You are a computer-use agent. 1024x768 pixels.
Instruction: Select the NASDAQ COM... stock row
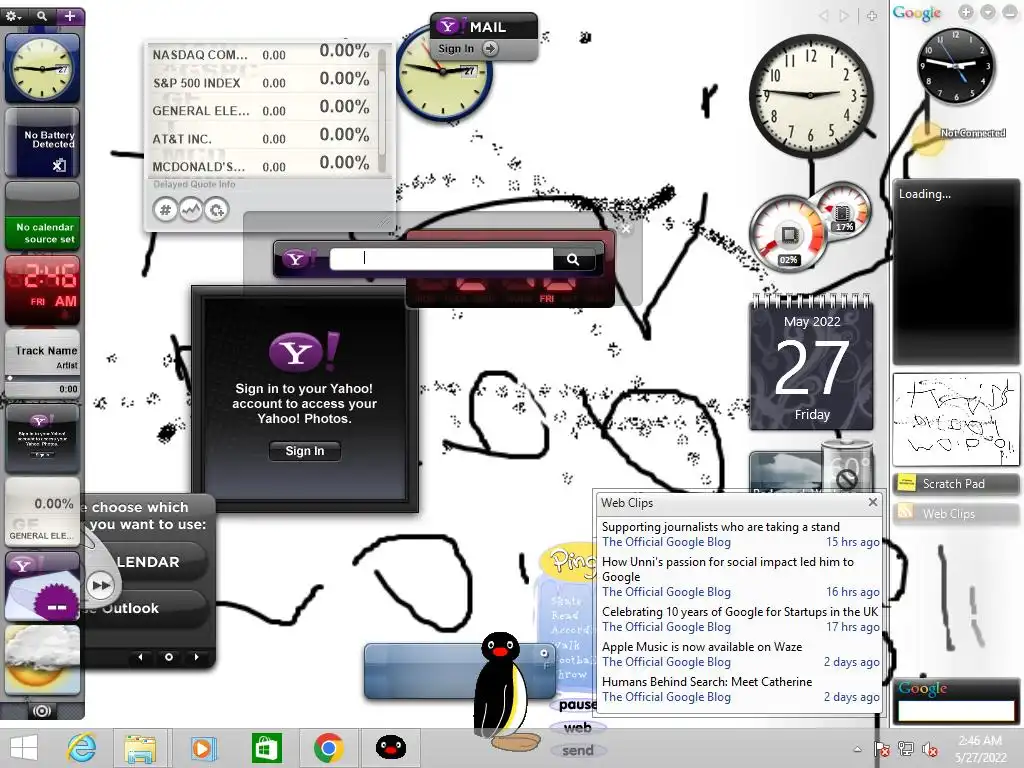pyautogui.click(x=261, y=54)
